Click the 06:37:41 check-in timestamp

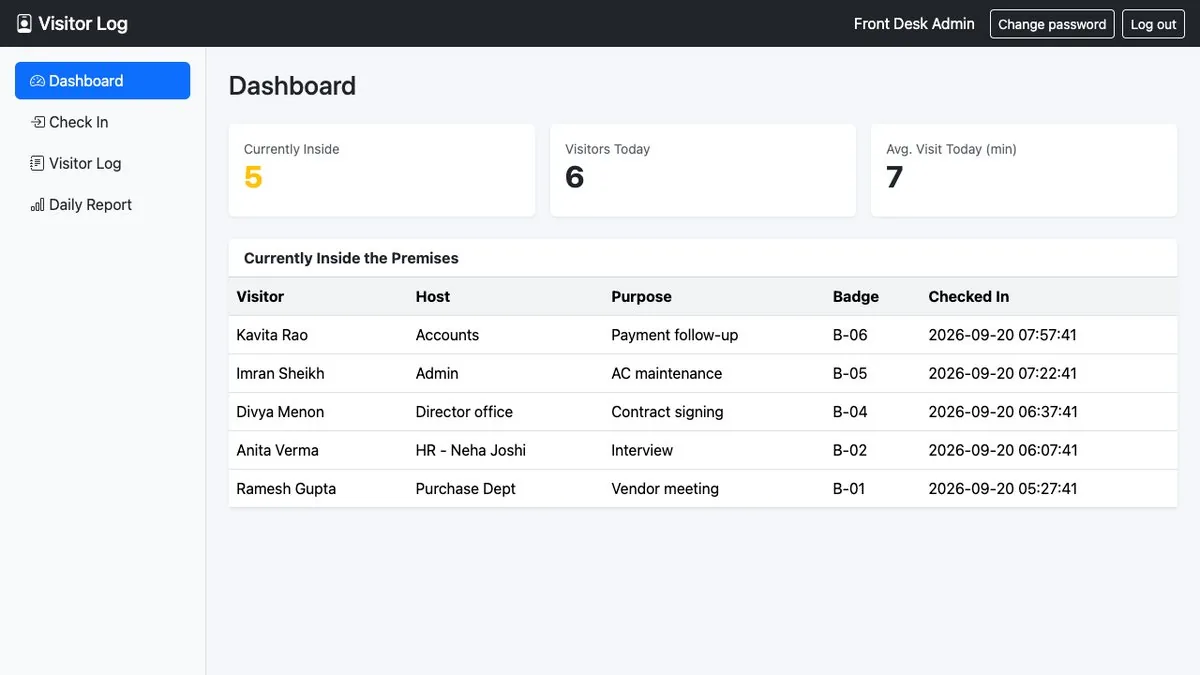click(1003, 412)
